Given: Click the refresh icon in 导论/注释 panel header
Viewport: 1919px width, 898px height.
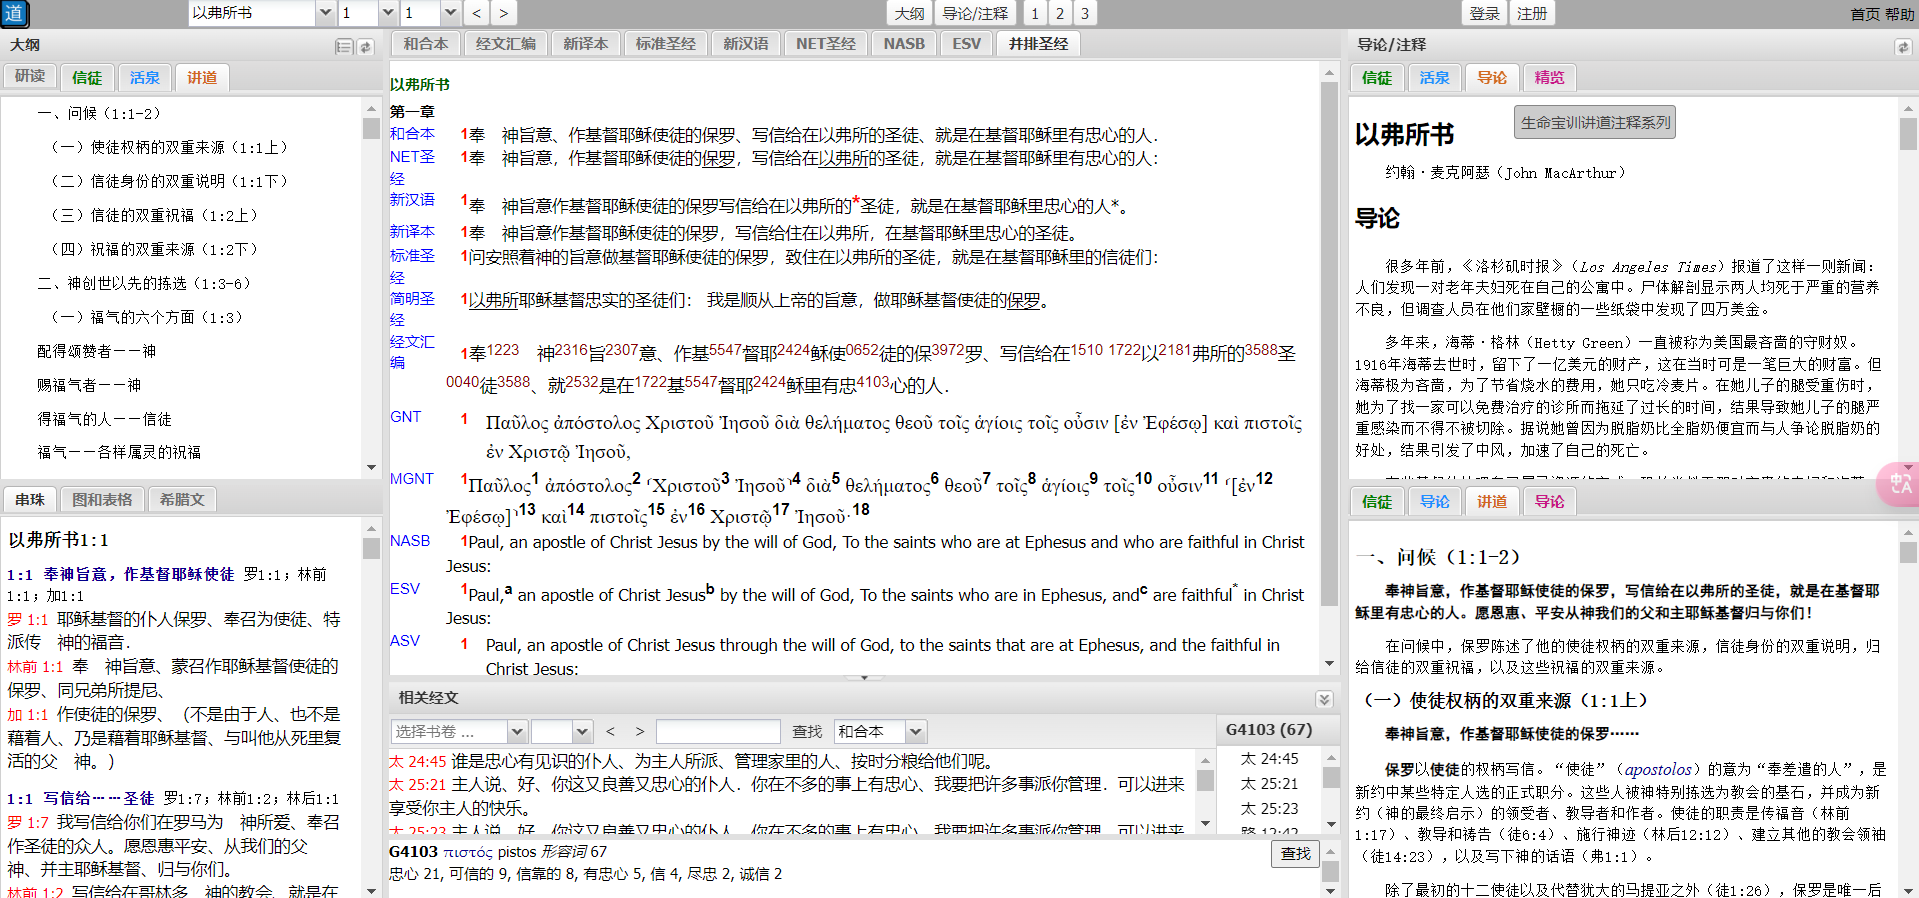Looking at the screenshot, I should [1902, 47].
